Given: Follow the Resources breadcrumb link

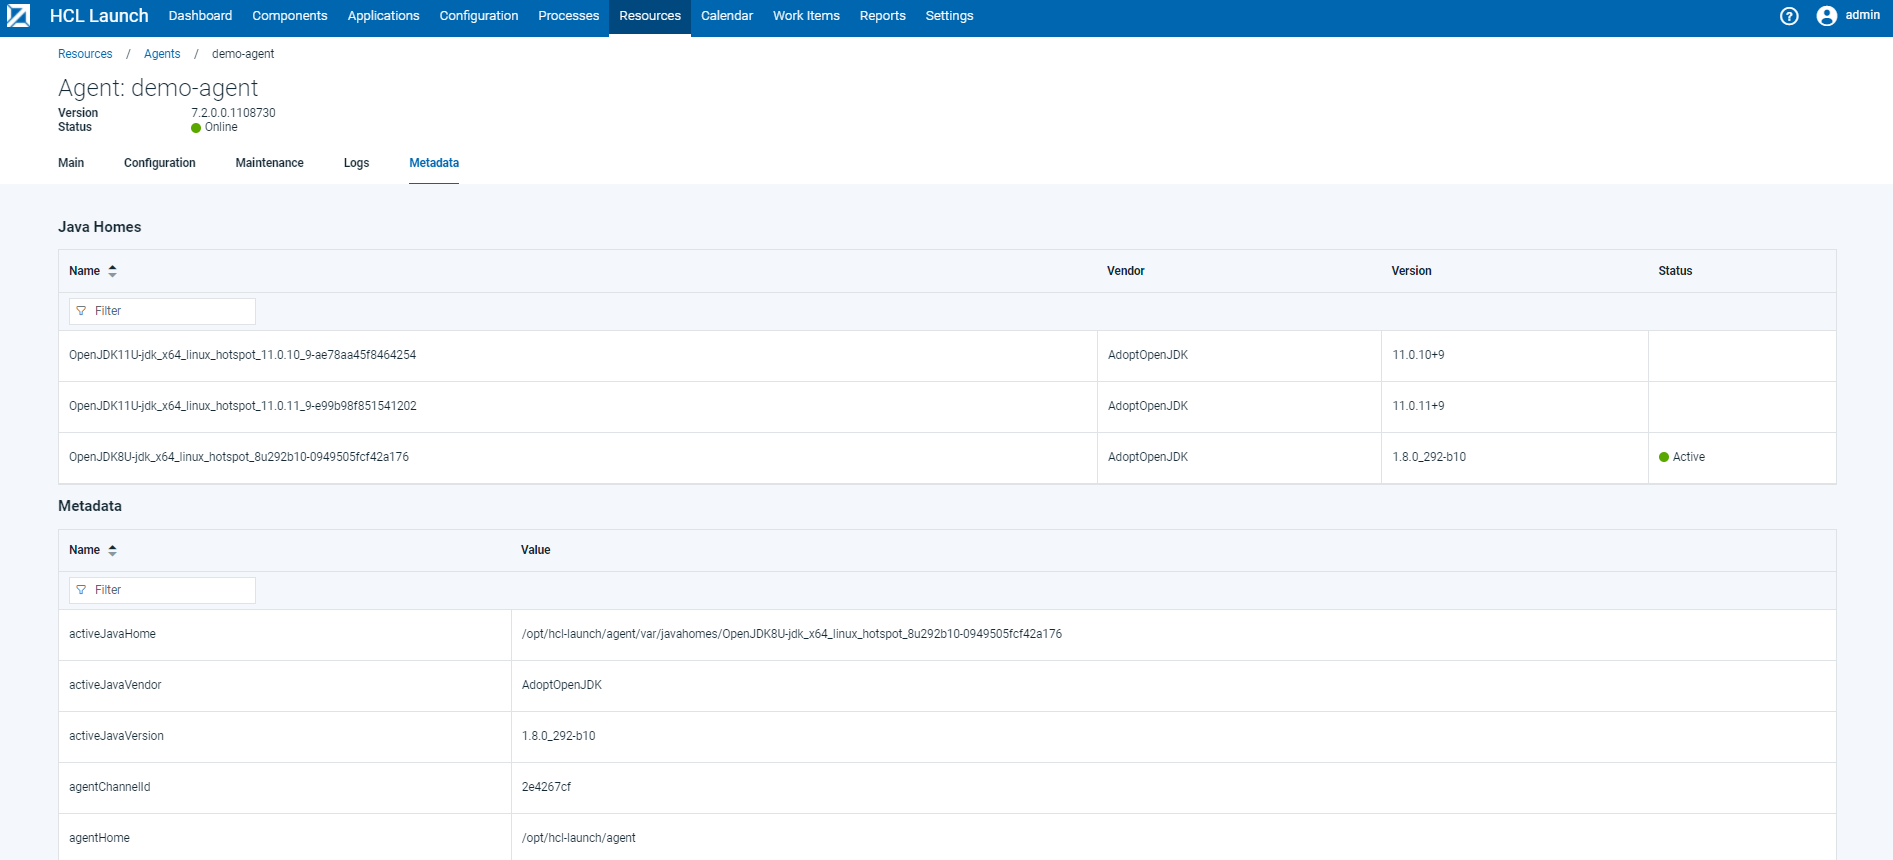Looking at the screenshot, I should pyautogui.click(x=85, y=54).
